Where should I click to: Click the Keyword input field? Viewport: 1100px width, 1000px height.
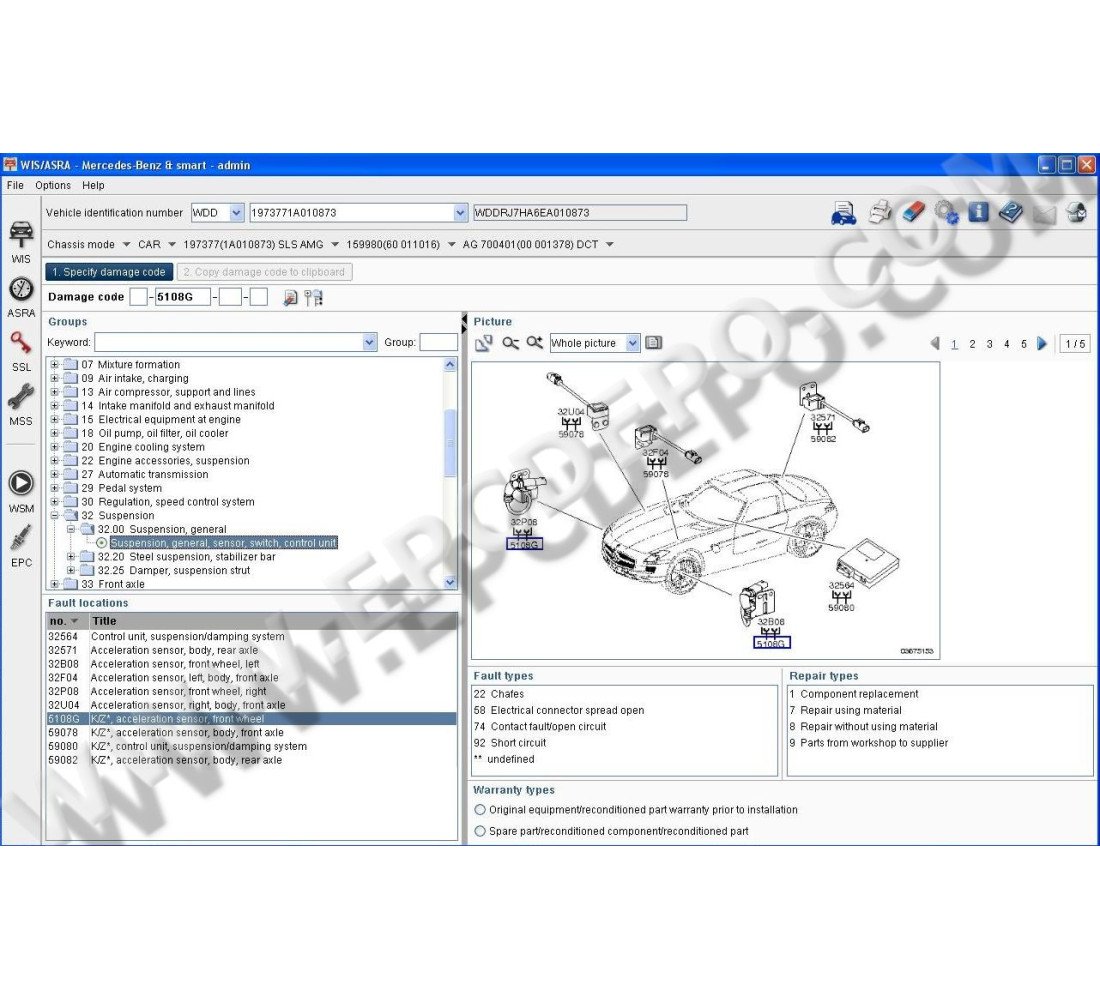(229, 342)
